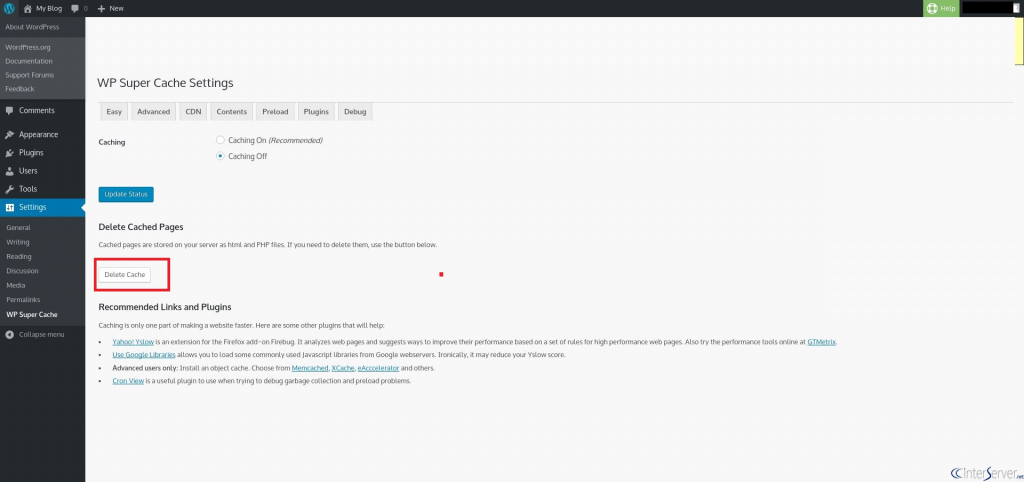Switch to the Easy tab

[x=114, y=112]
